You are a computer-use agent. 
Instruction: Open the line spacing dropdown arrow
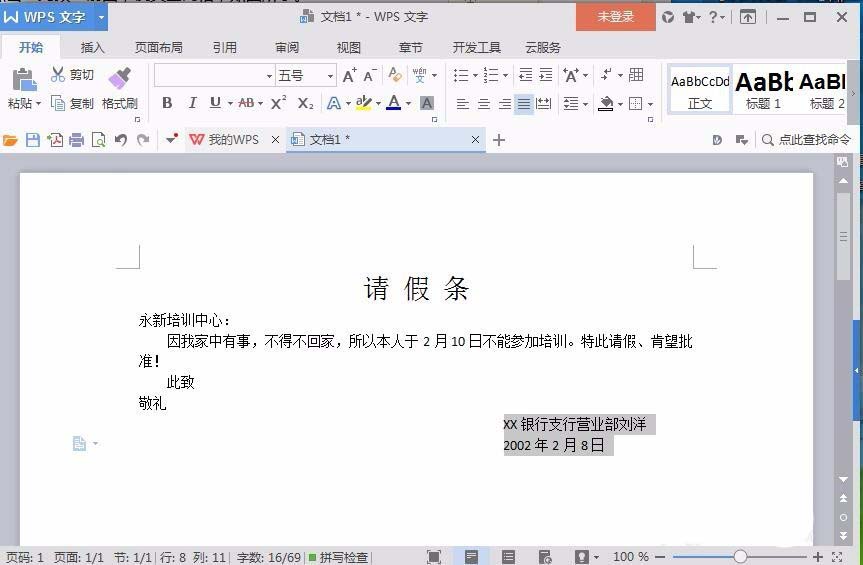tap(586, 103)
